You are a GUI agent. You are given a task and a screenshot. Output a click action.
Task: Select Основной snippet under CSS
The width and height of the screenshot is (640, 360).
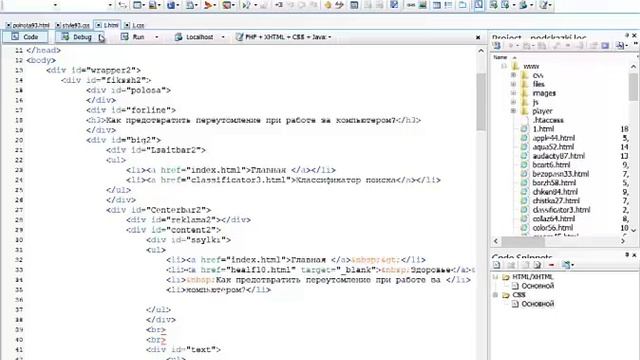click(x=538, y=304)
